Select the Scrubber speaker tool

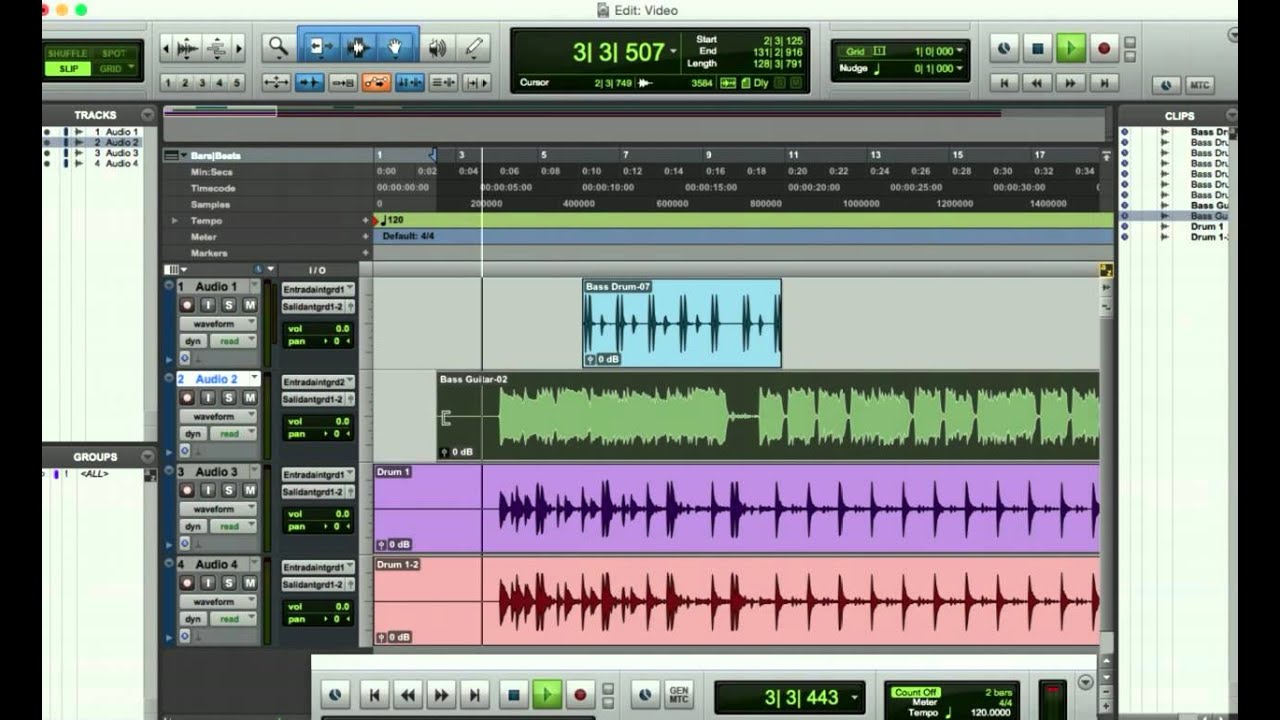click(437, 47)
